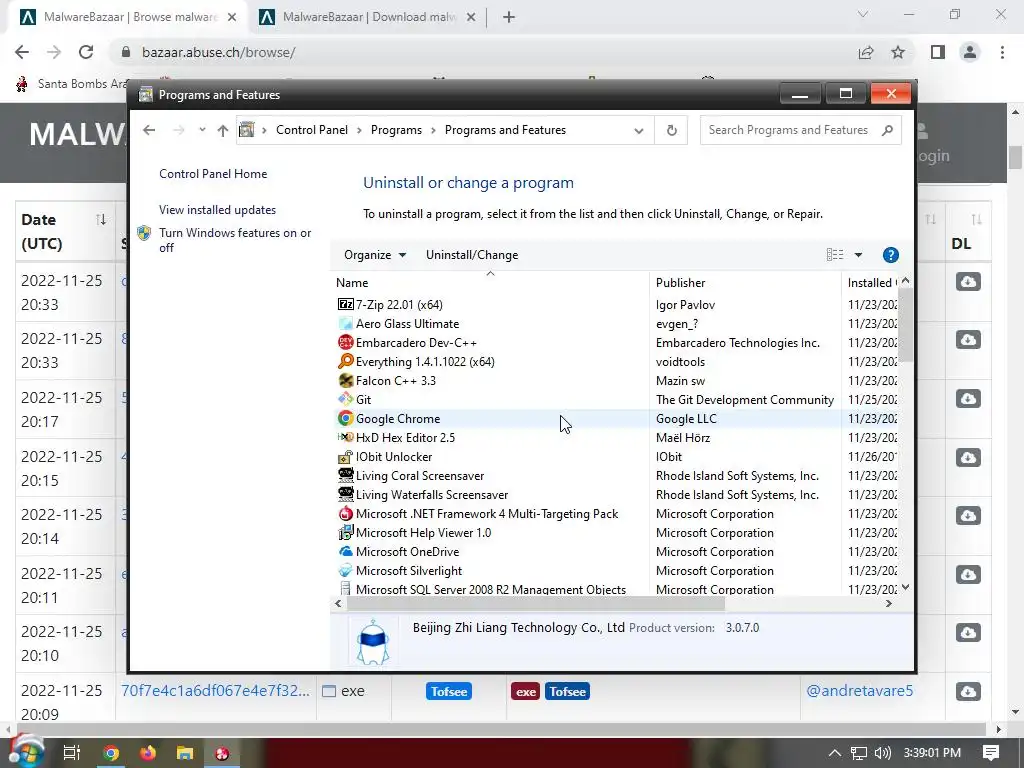1024x768 pixels.
Task: Click the programs list horizontal scrollbar thumb
Action: [x=536, y=603]
